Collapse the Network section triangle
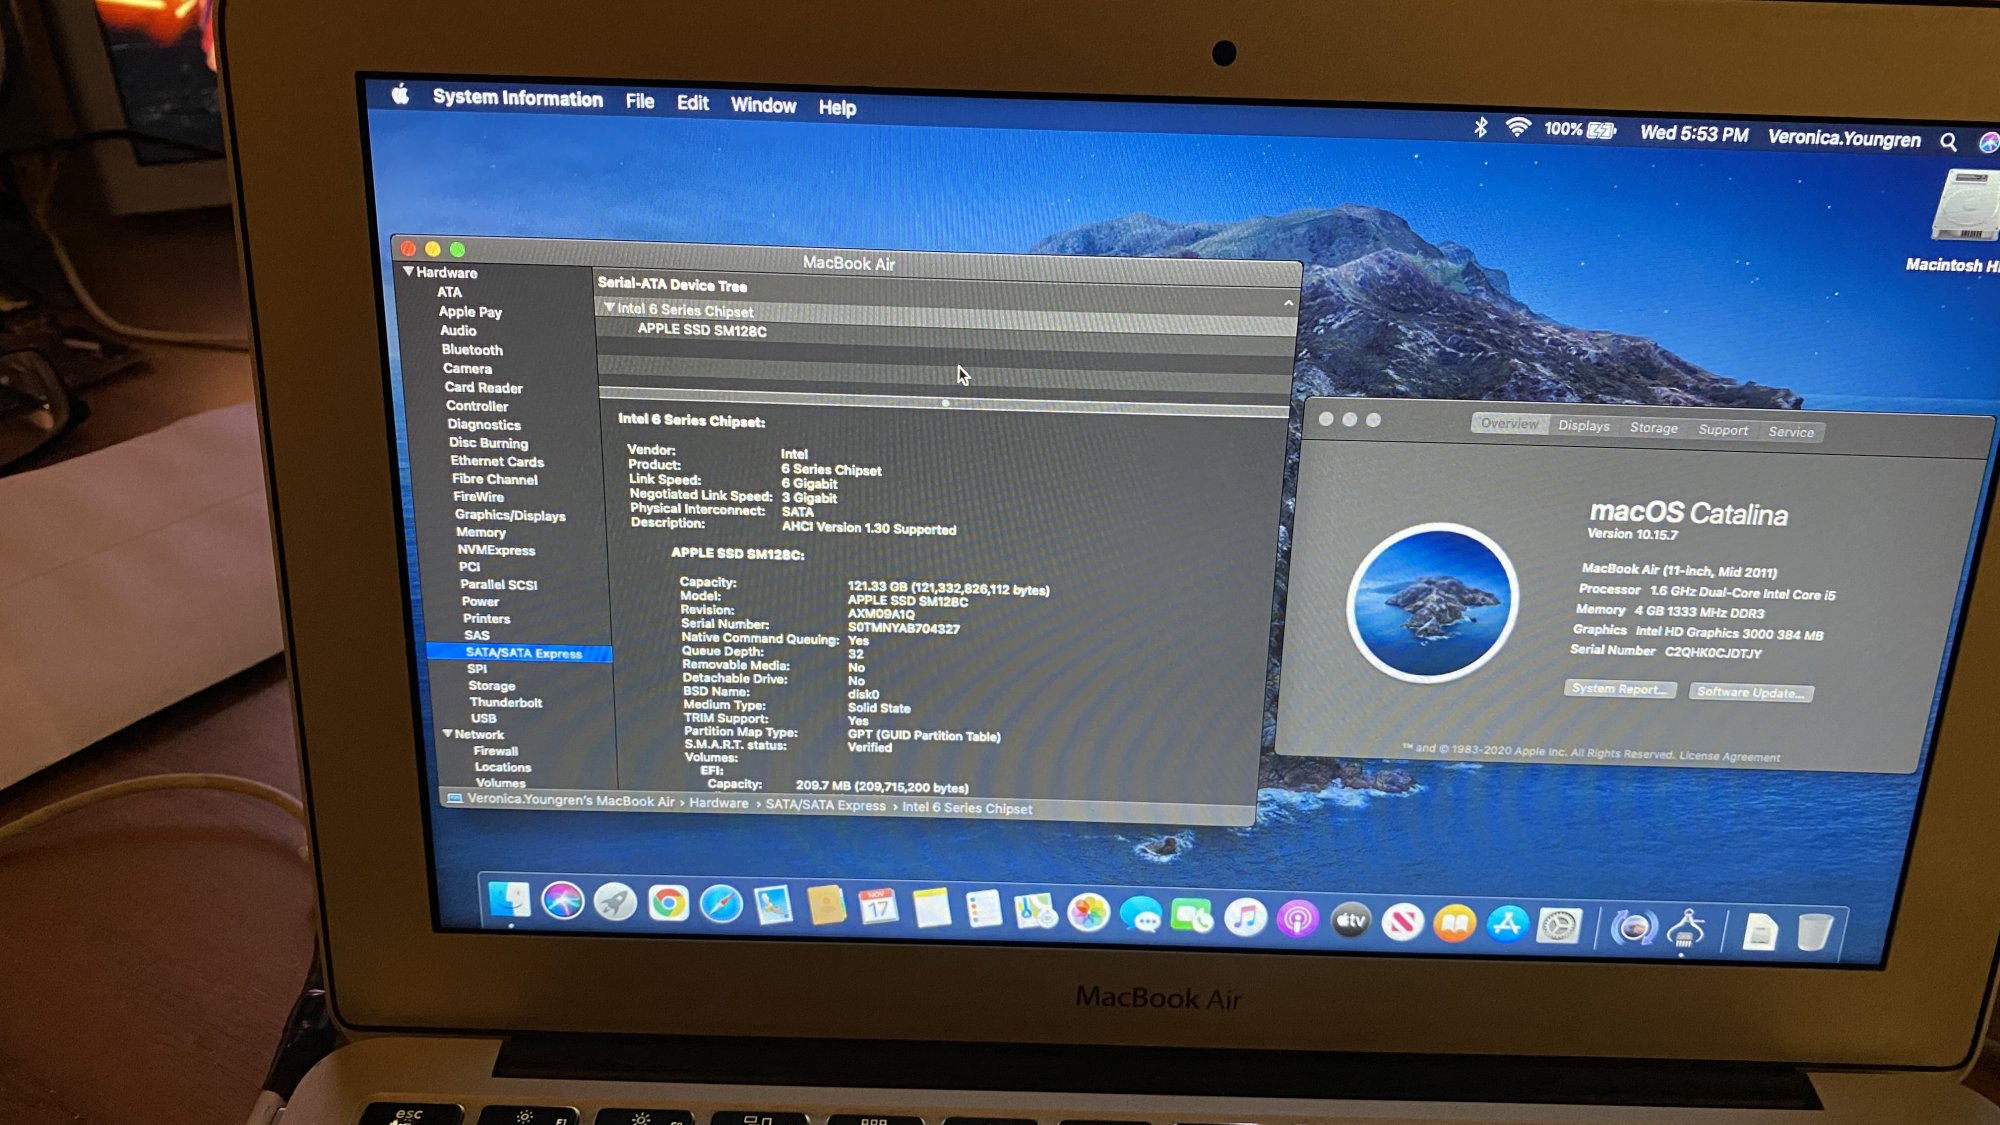Screen dimensions: 2000x1125 tap(447, 733)
